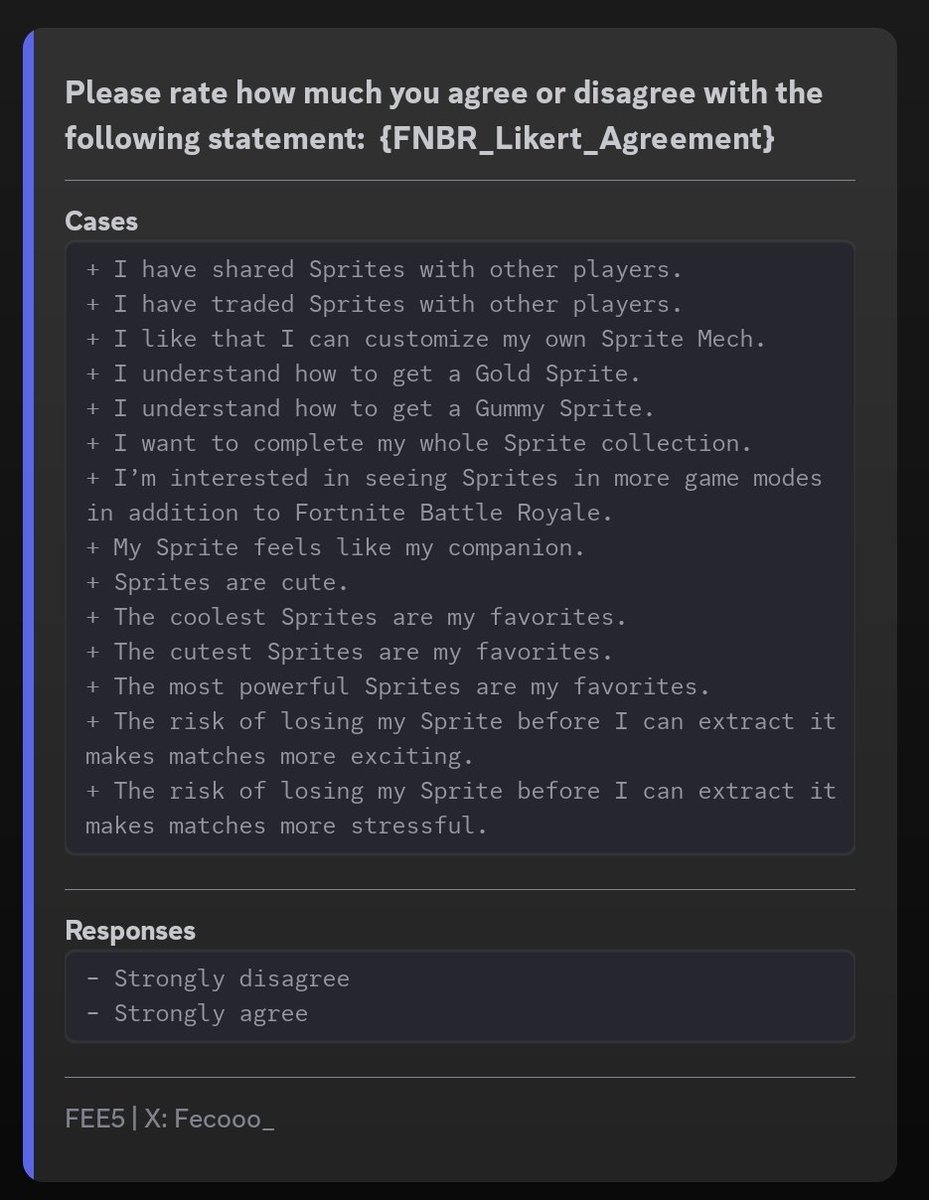Click 'The most powerful Sprites are my favorites'

[x=398, y=687]
